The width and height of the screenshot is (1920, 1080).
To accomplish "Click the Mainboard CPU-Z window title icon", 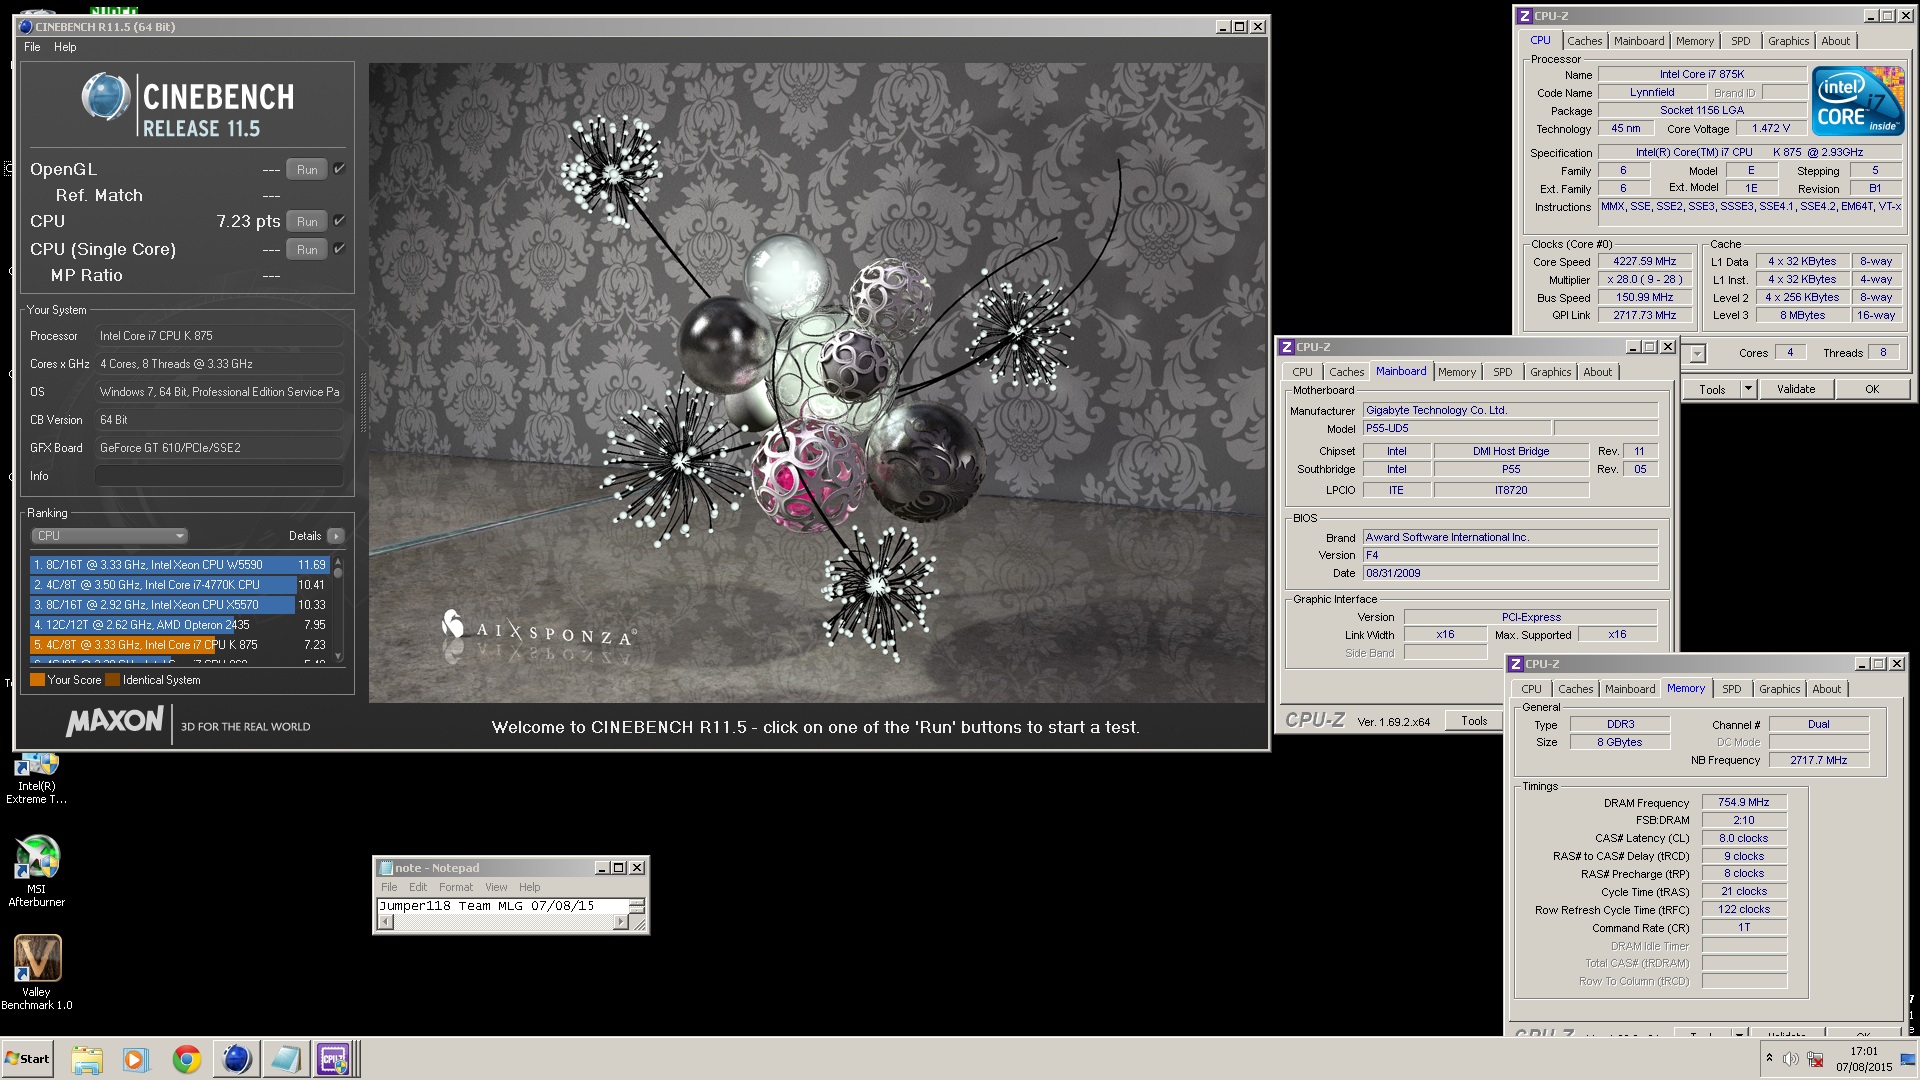I will pos(1286,347).
